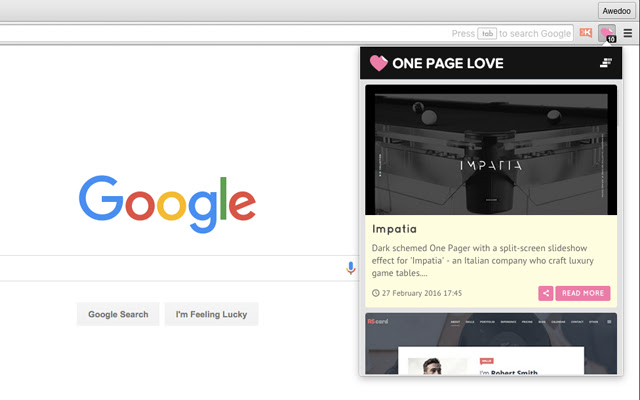Share the Impatia post
This screenshot has width=640, height=400.
546,293
